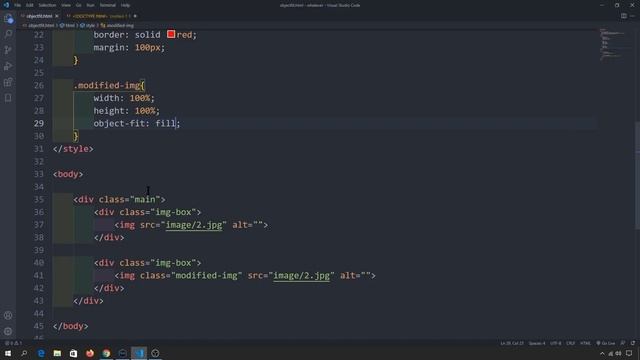Open Run and Debug view
The height and width of the screenshot is (360, 640).
click(x=8, y=66)
